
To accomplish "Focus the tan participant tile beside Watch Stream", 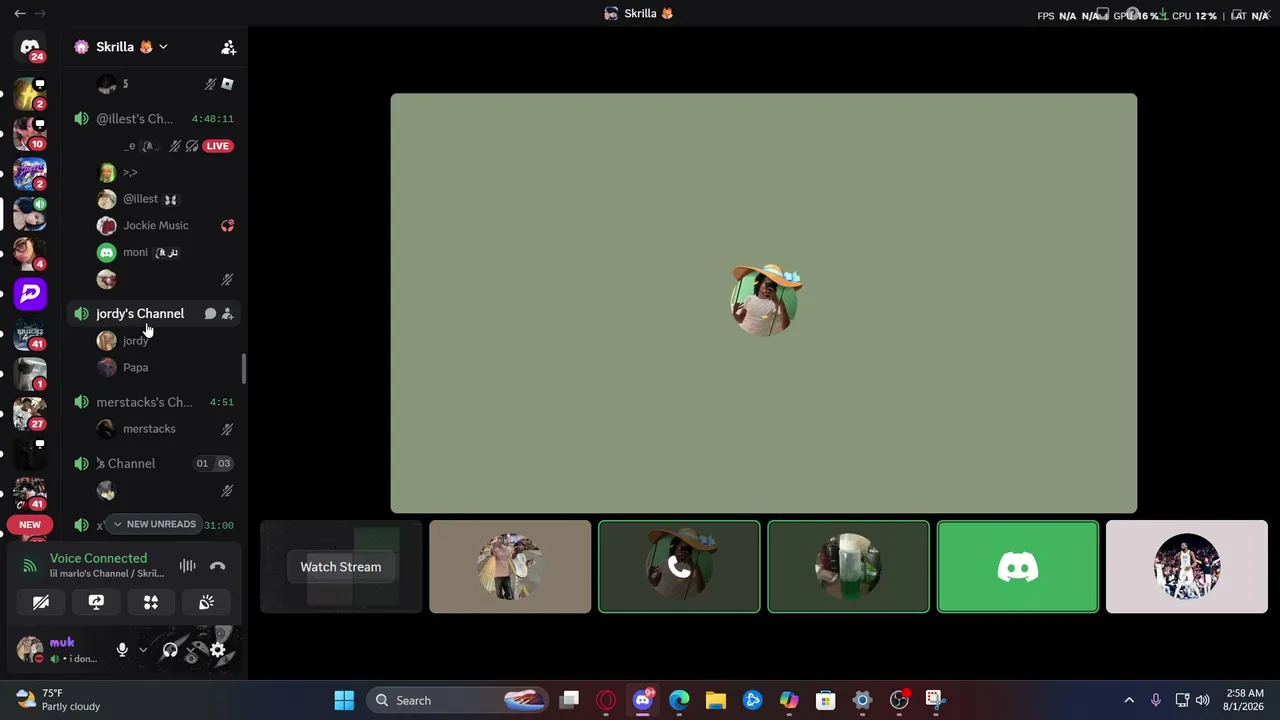I will click(510, 567).
